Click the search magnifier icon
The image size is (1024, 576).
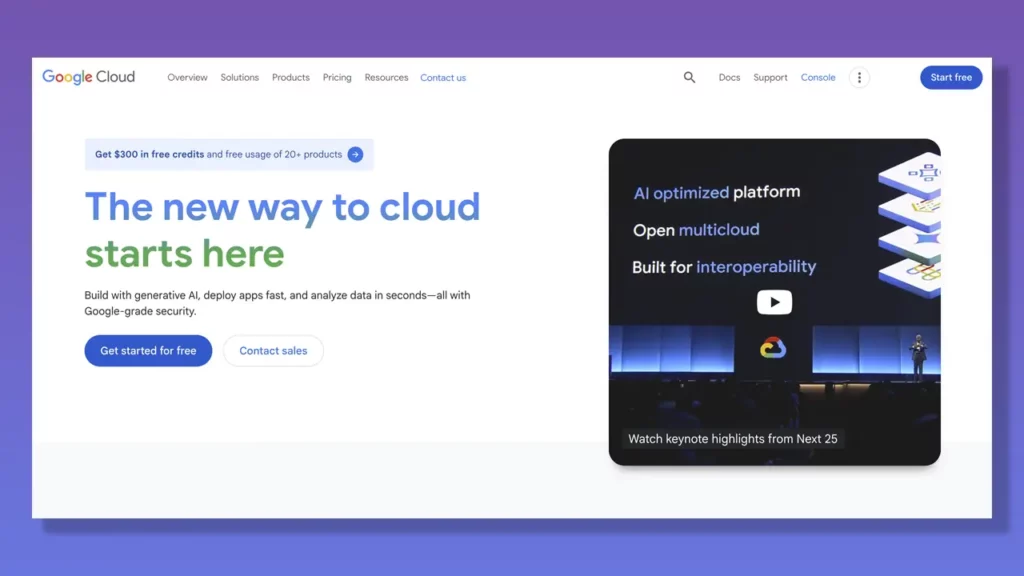click(689, 77)
